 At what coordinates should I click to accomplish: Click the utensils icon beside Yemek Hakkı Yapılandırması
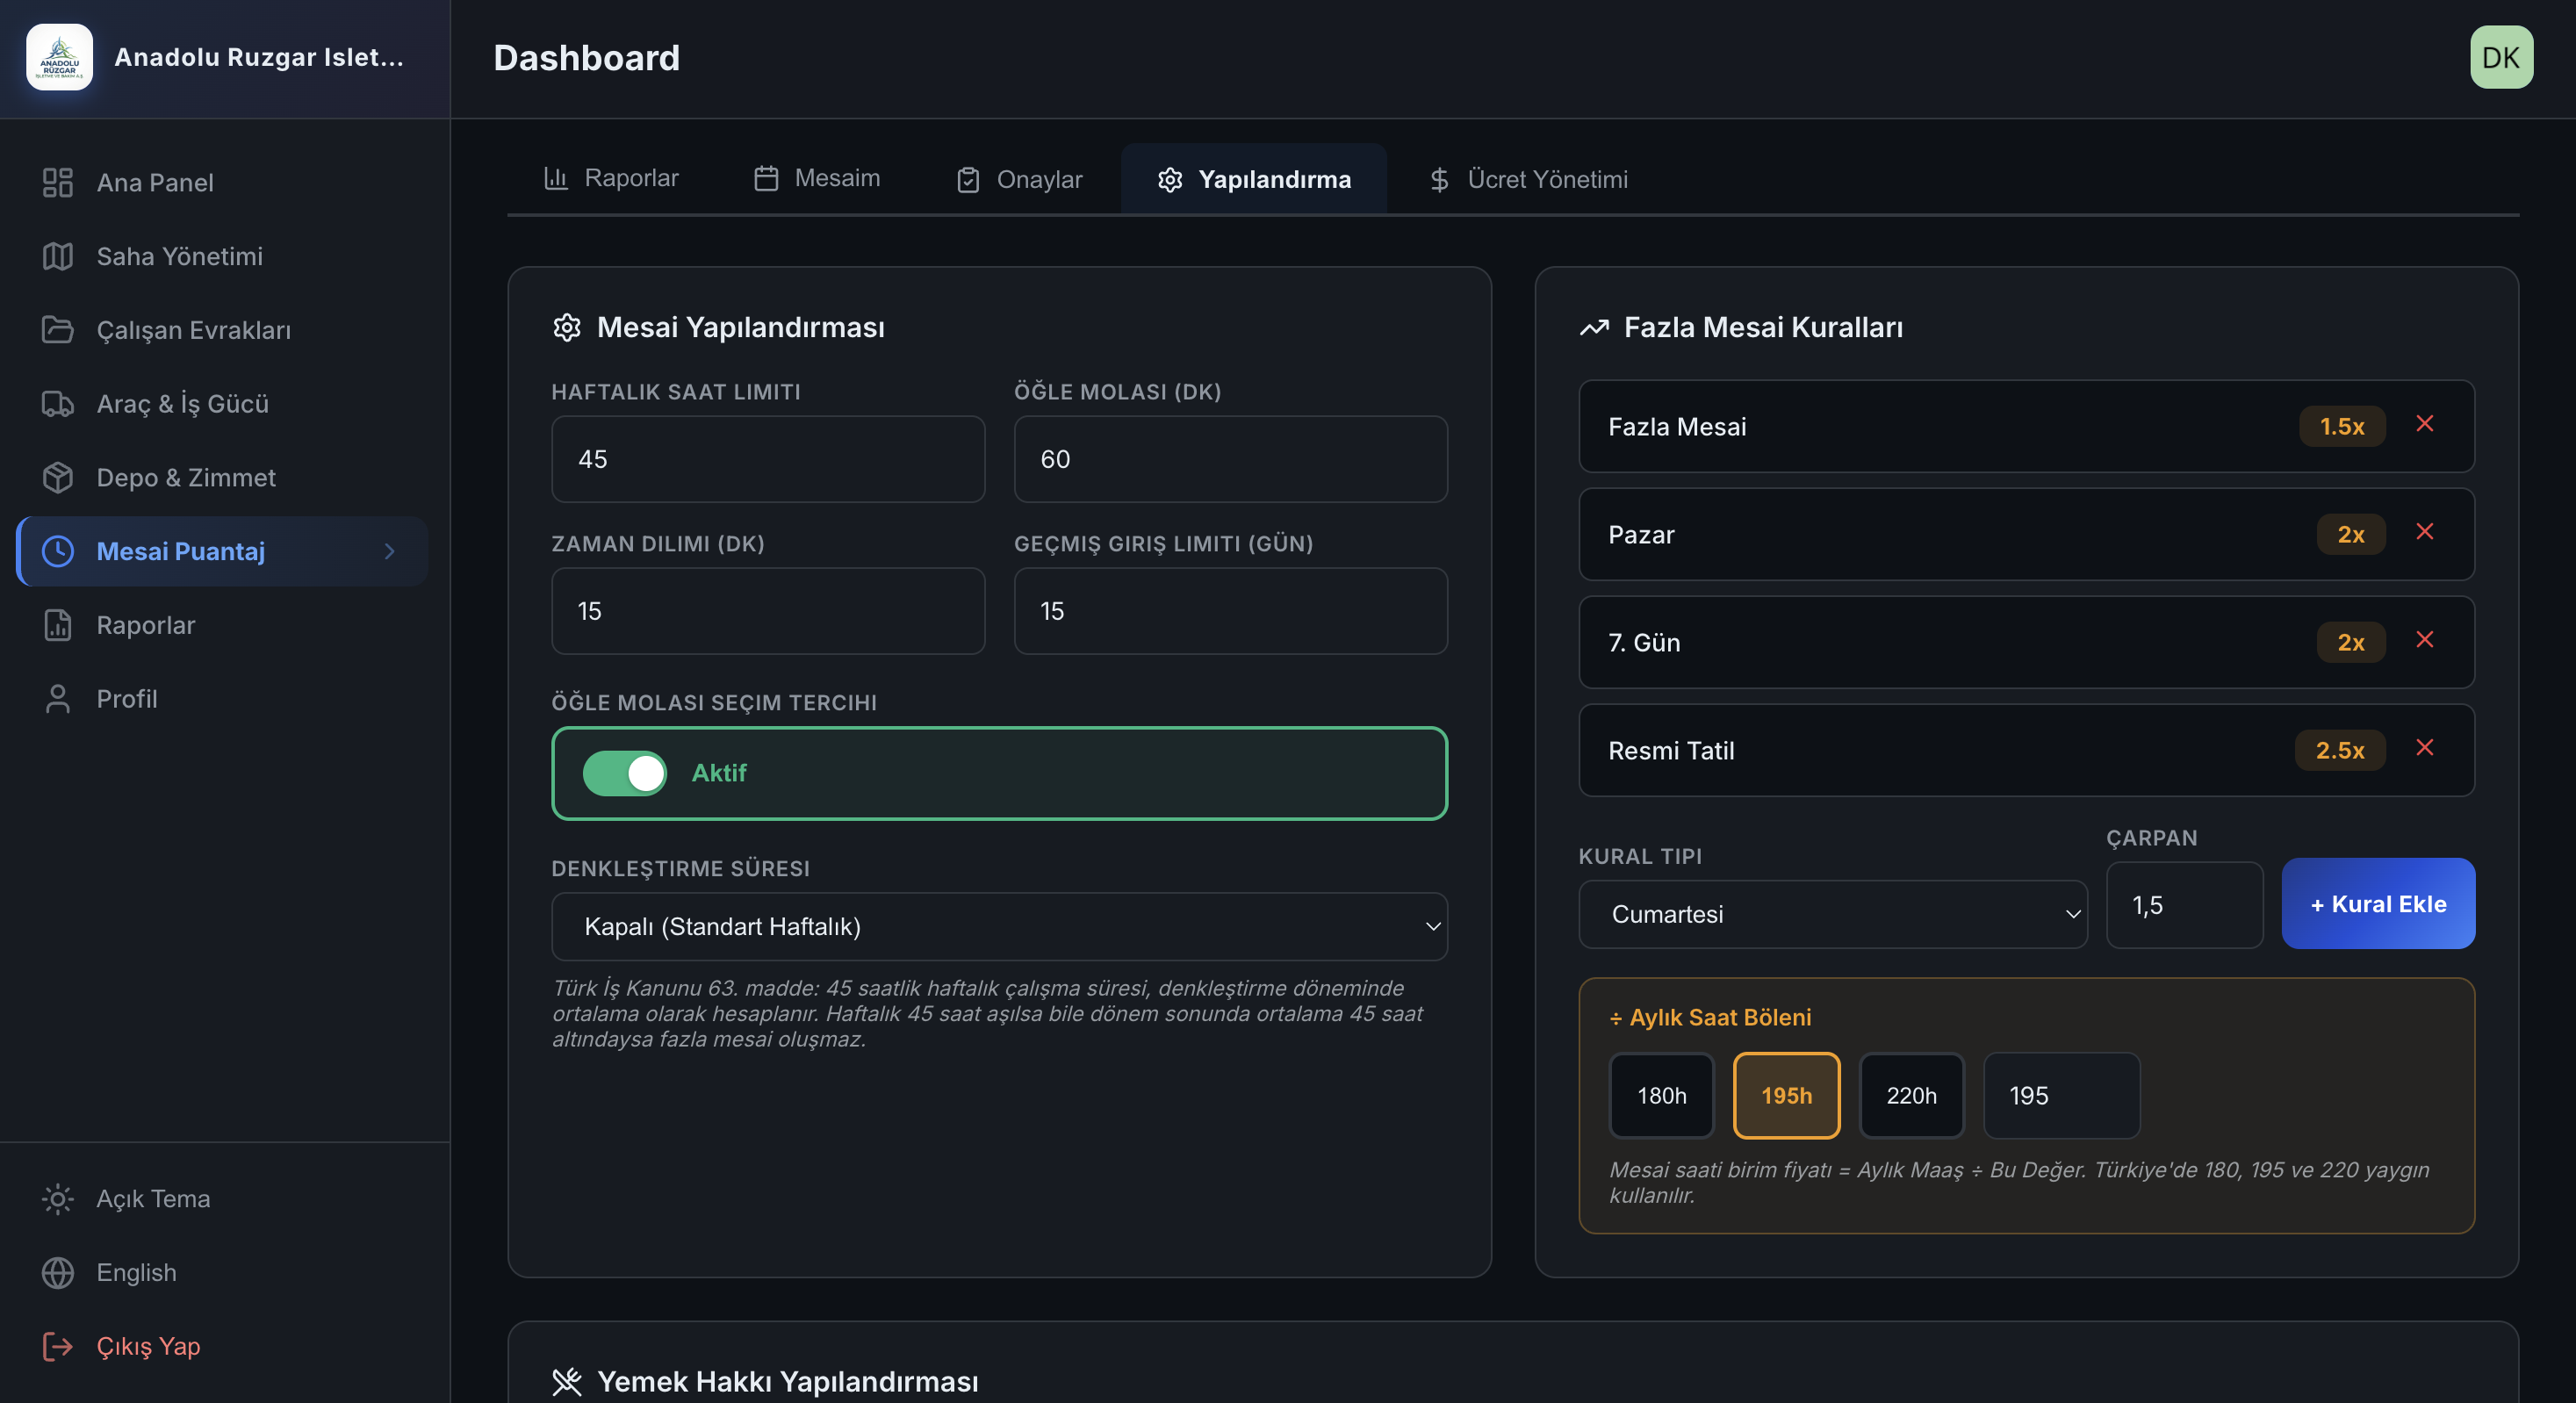567,1381
